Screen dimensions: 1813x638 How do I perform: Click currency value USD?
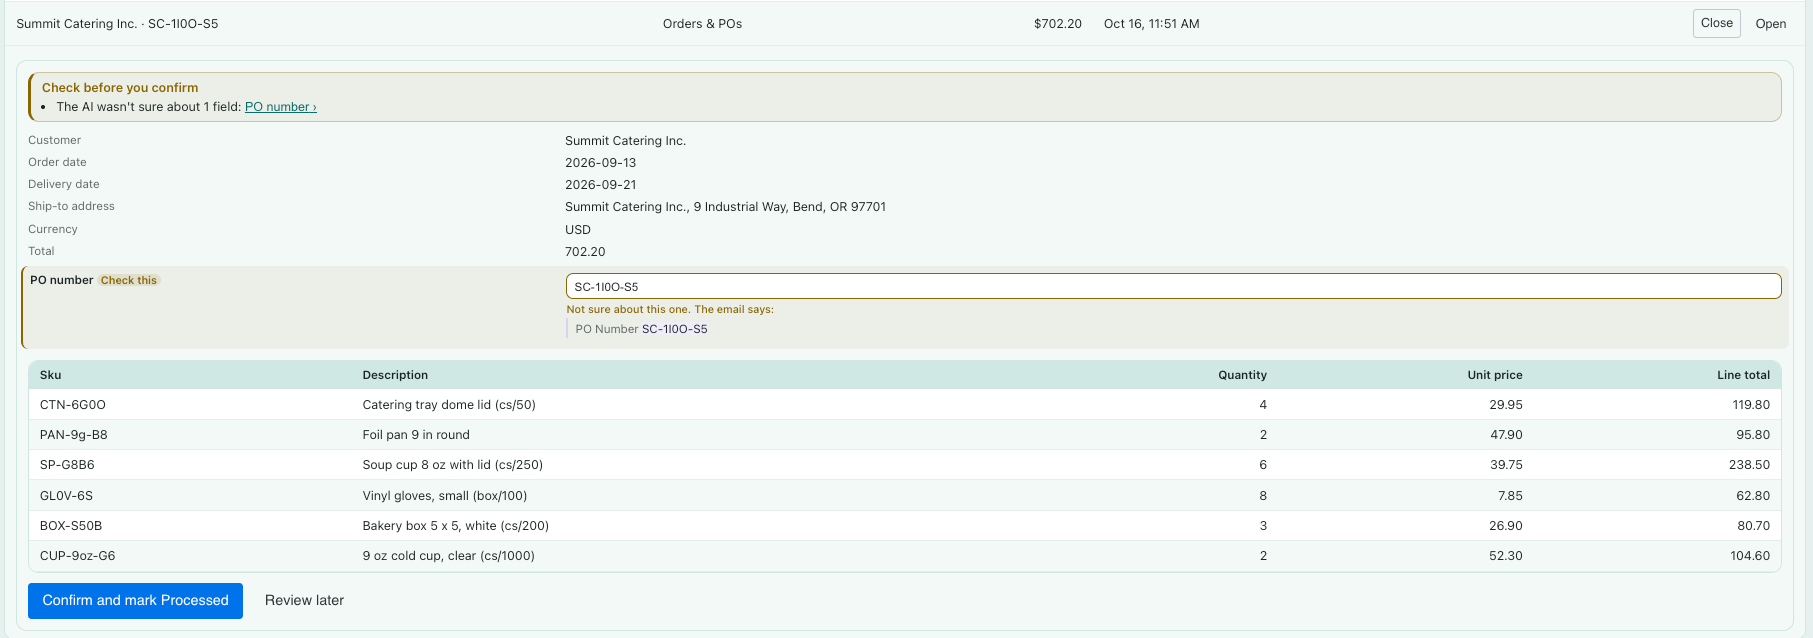point(578,230)
